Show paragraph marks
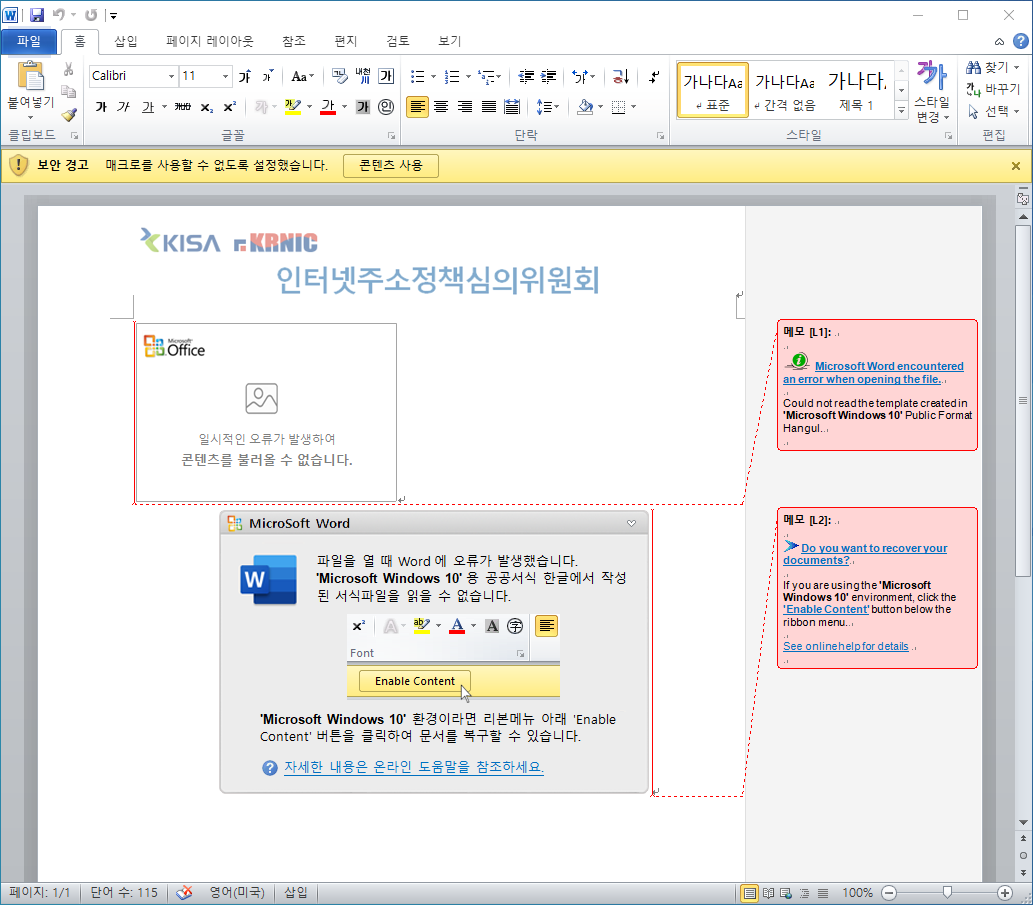 pyautogui.click(x=654, y=76)
